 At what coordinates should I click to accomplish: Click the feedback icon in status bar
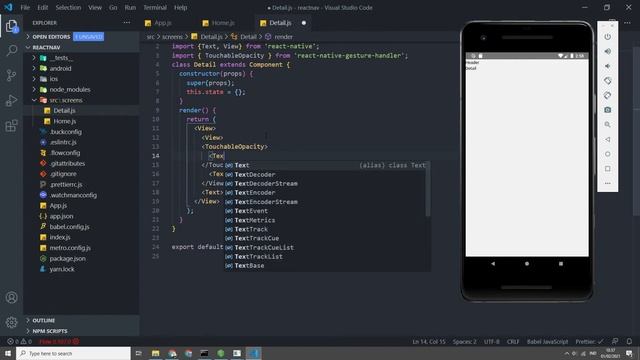click(x=615, y=341)
